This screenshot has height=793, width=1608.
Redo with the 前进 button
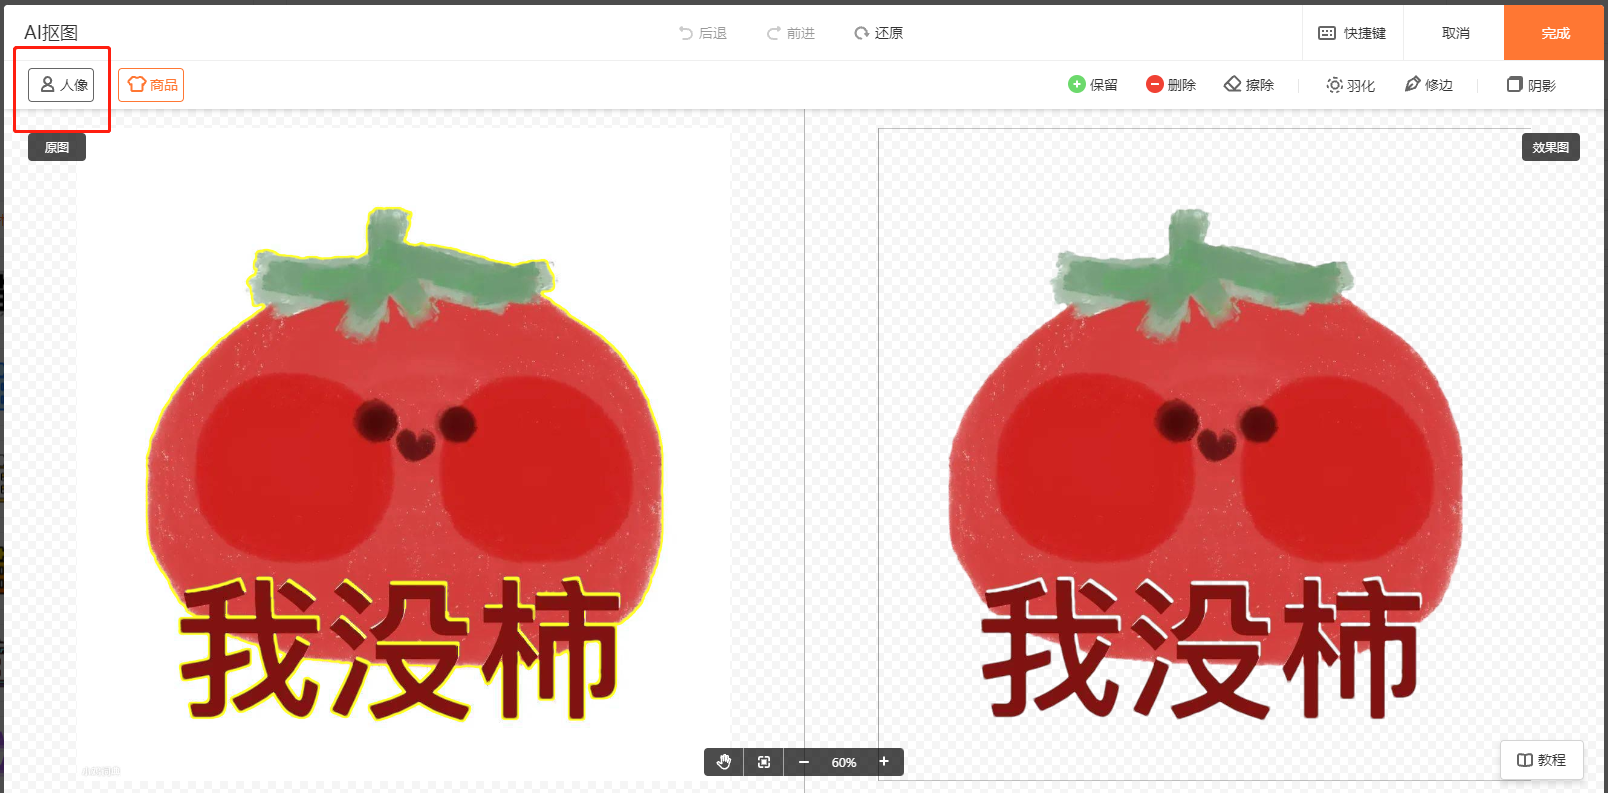[x=791, y=33]
